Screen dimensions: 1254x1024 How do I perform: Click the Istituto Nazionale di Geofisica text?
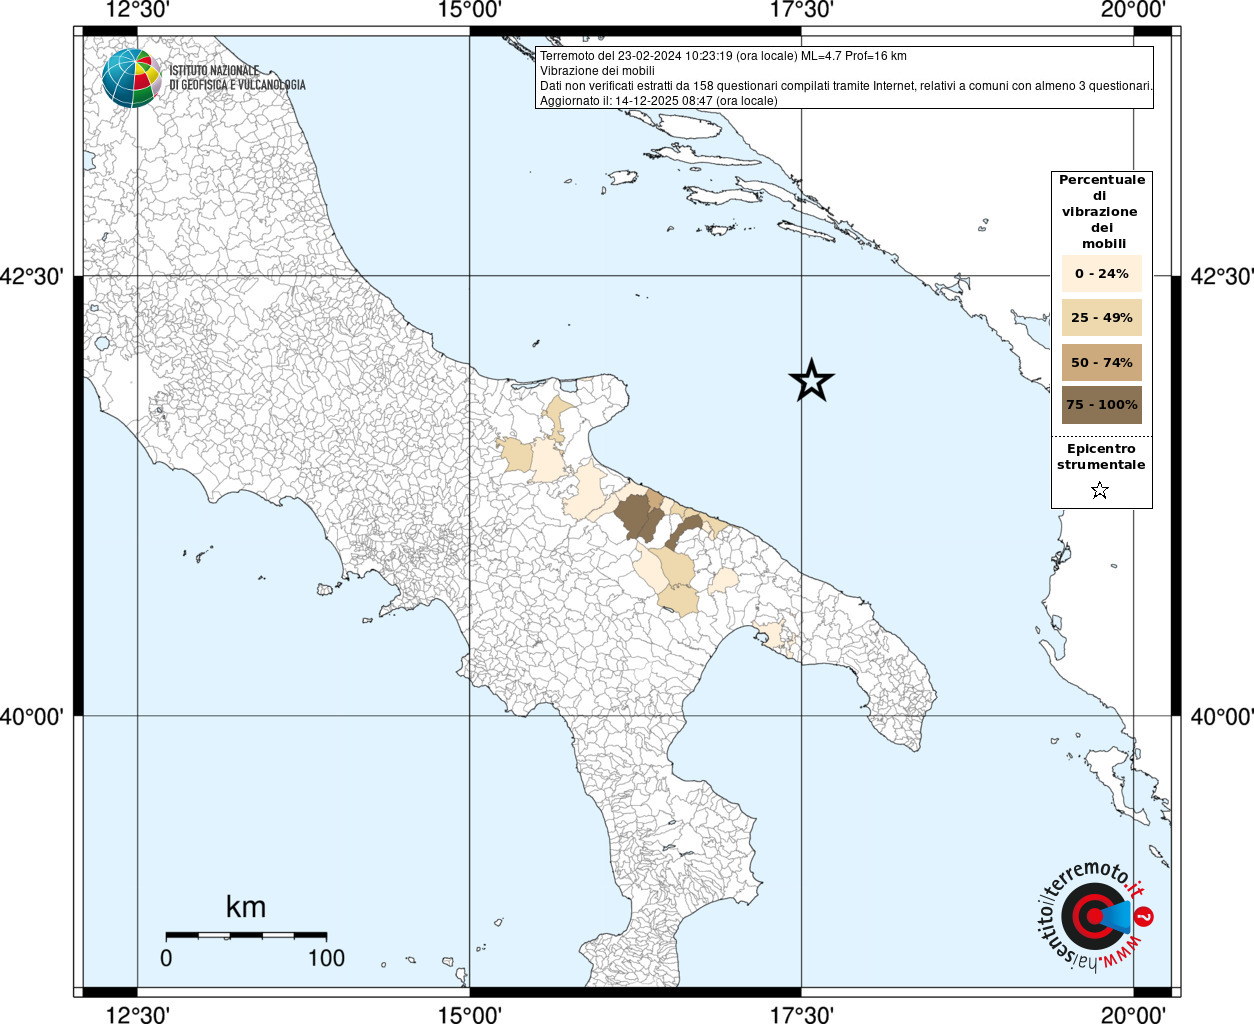(237, 78)
